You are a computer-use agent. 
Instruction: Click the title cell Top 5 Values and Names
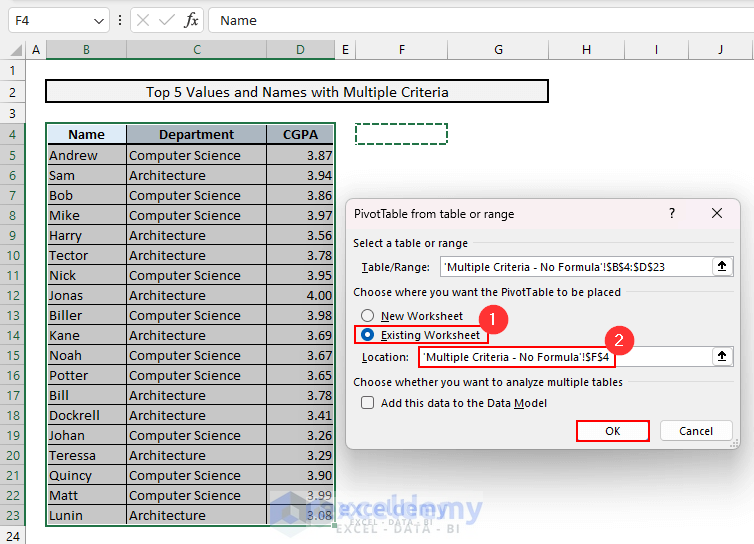point(297,91)
